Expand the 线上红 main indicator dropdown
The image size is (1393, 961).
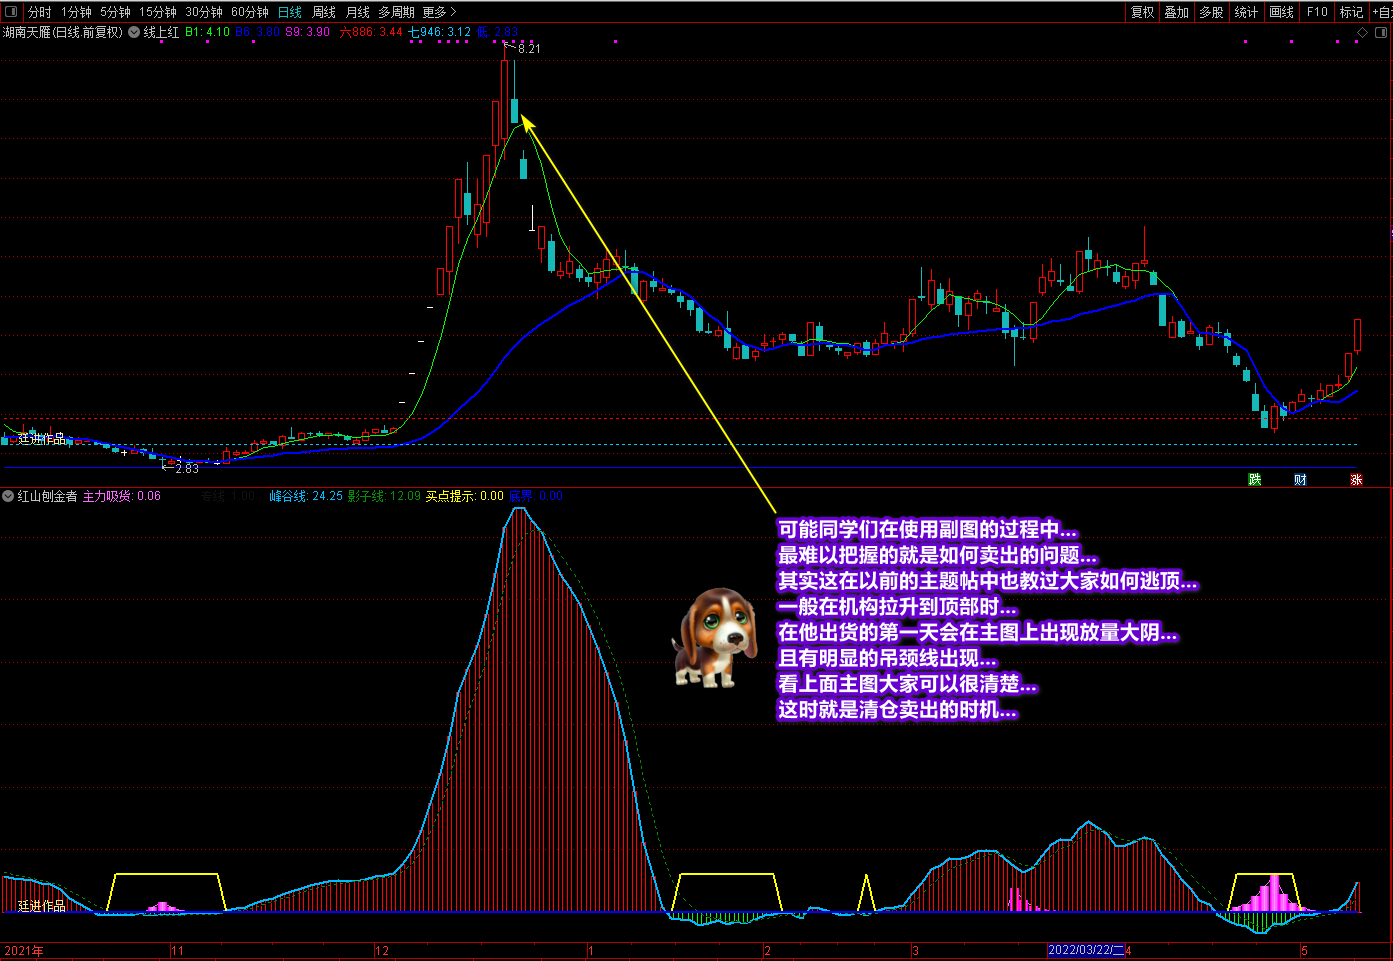point(134,32)
